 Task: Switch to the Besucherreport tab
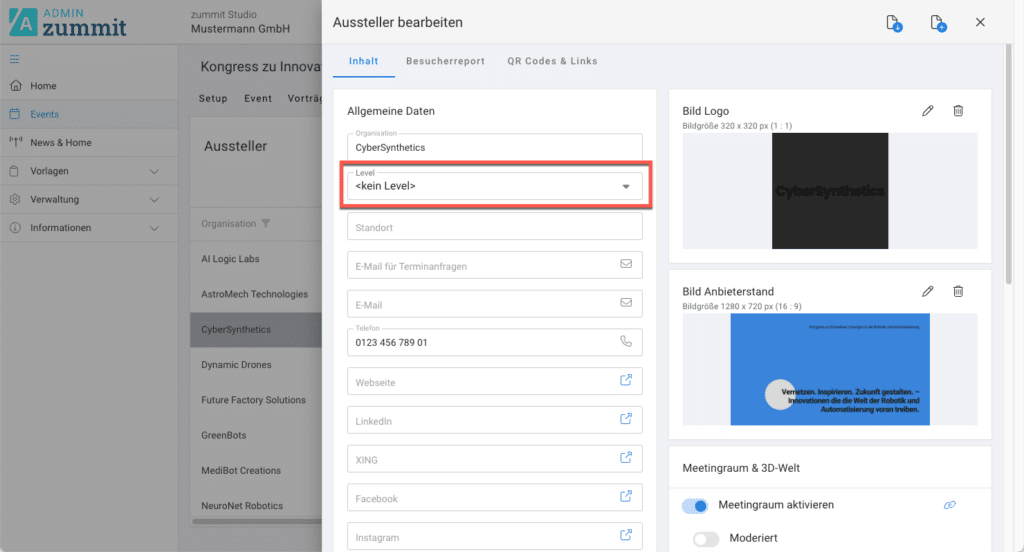(x=445, y=61)
